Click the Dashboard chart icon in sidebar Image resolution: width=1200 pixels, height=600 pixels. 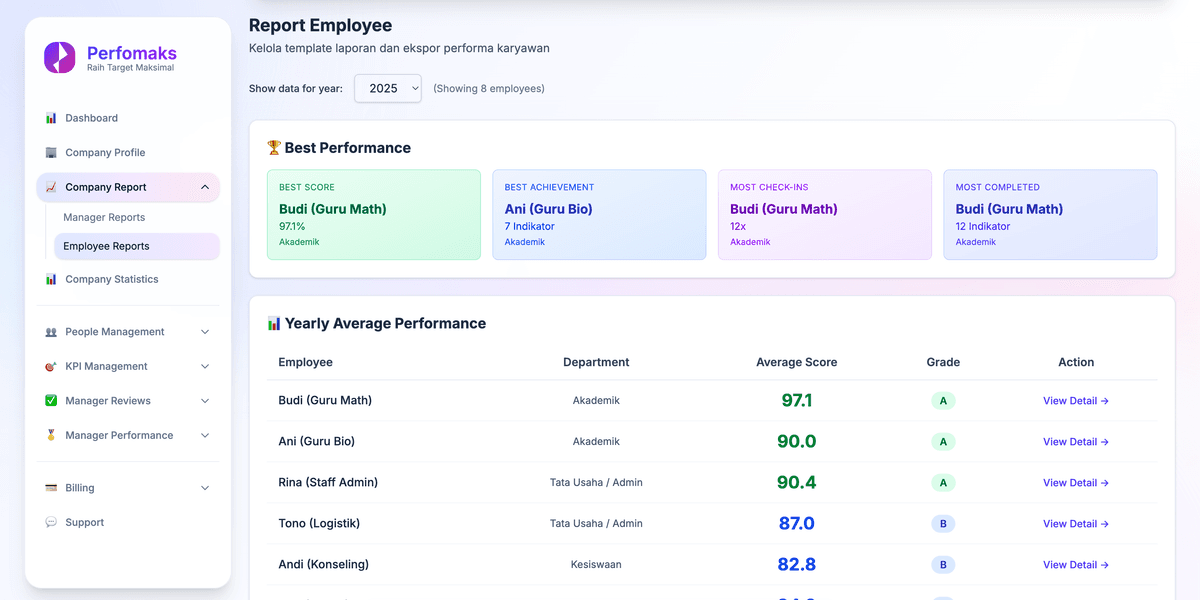(51, 118)
